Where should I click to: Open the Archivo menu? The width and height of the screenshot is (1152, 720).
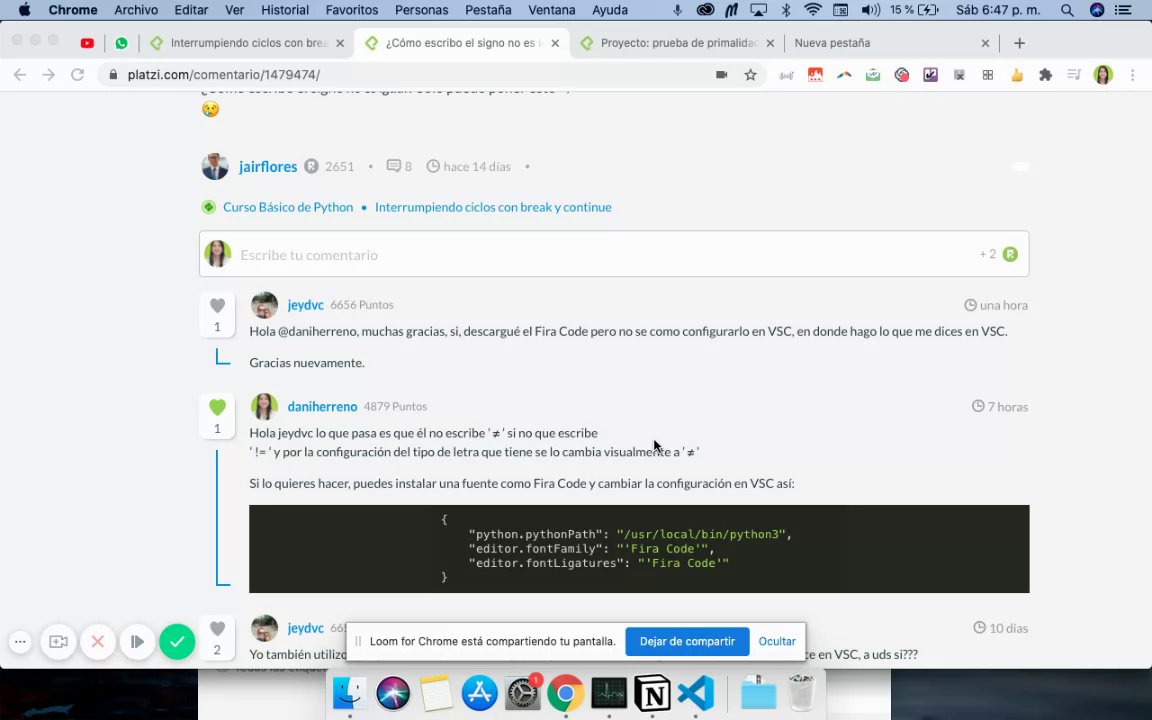[x=136, y=10]
